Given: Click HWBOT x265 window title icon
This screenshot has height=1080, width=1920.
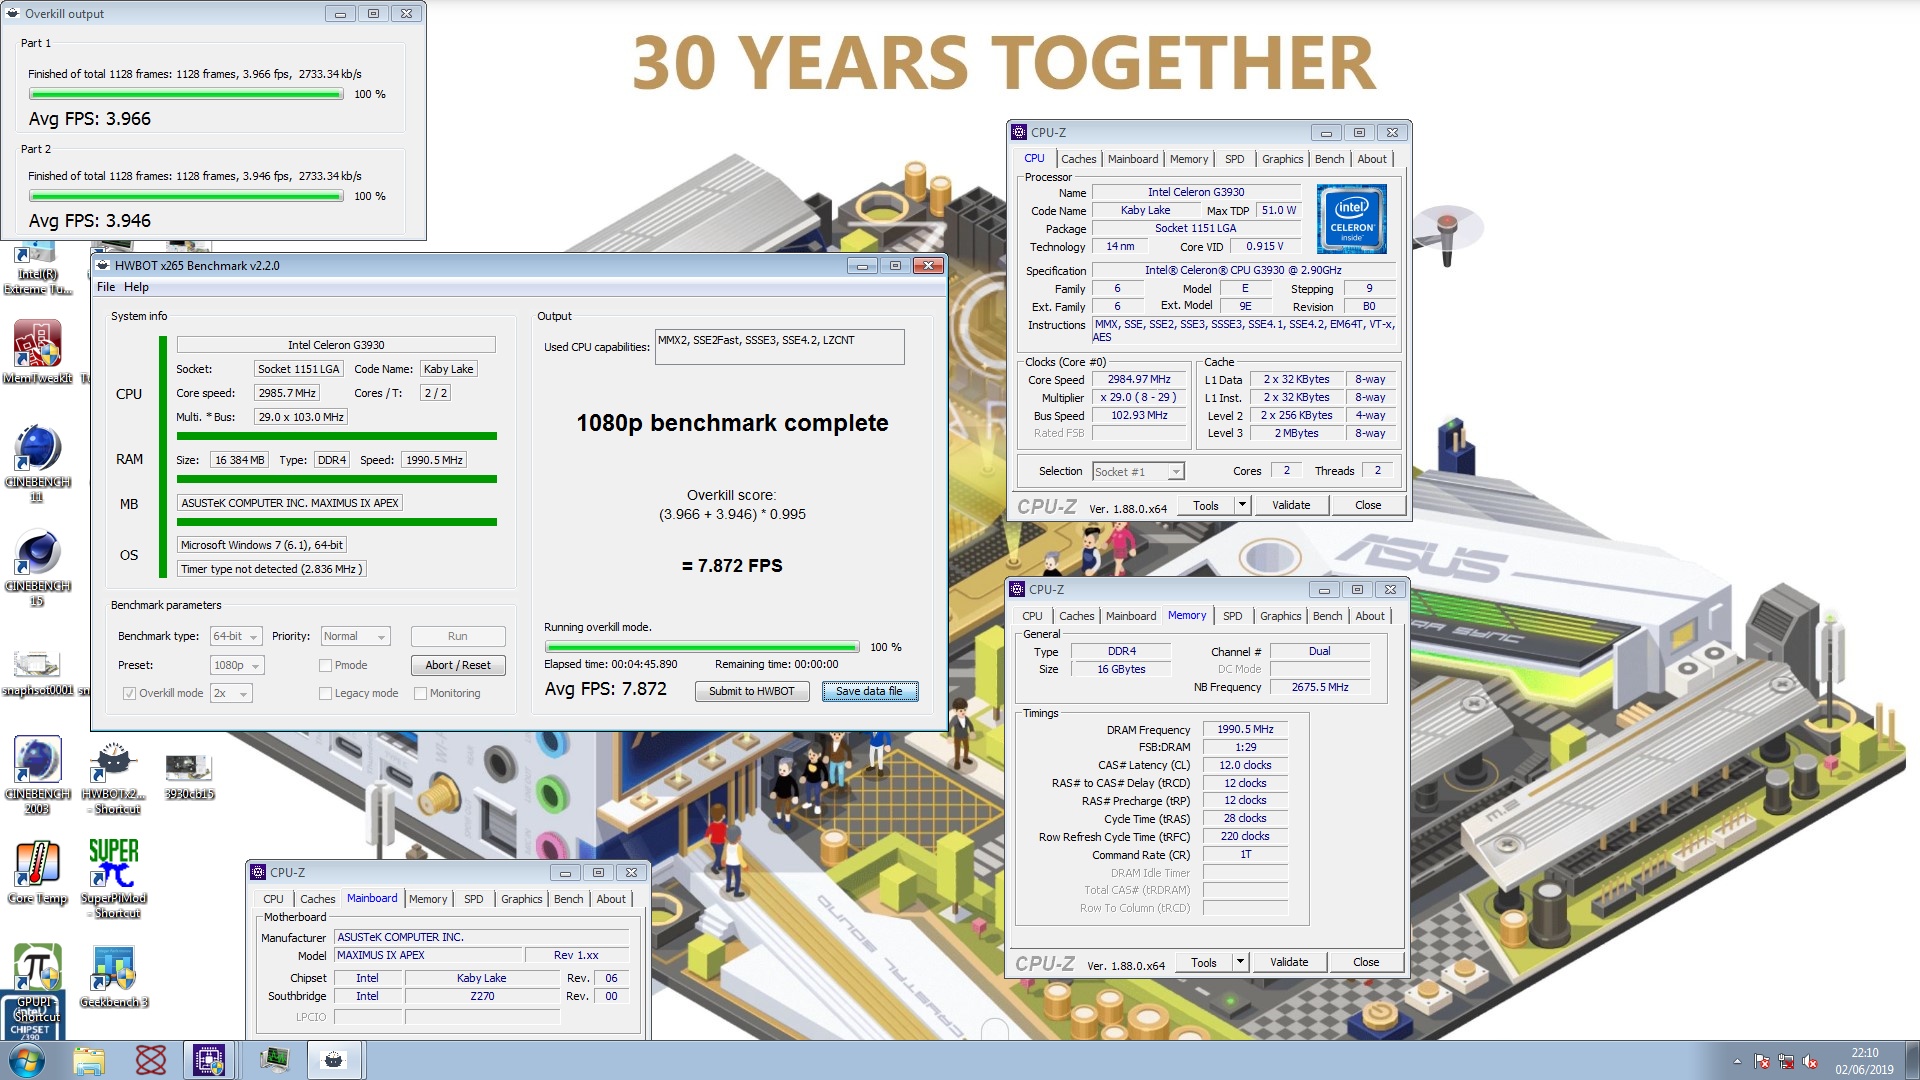Looking at the screenshot, I should tap(103, 266).
